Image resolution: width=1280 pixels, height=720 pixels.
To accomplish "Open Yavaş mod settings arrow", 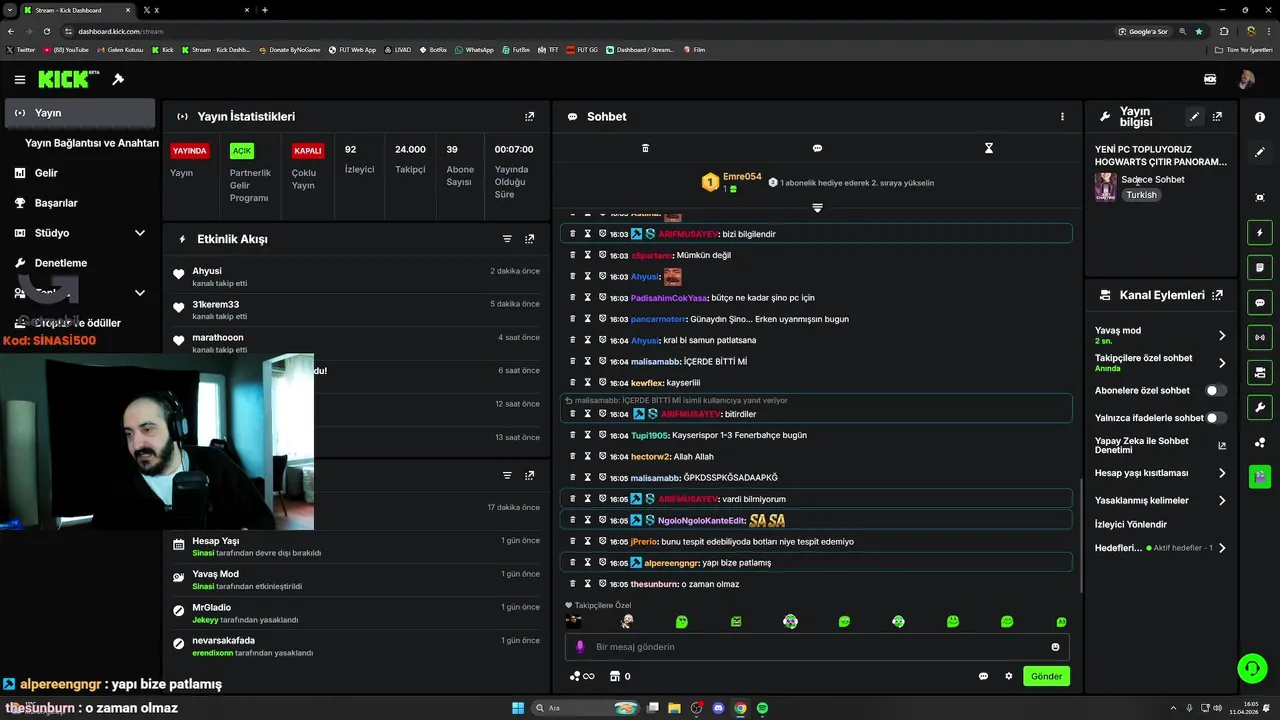I will tap(1222, 336).
